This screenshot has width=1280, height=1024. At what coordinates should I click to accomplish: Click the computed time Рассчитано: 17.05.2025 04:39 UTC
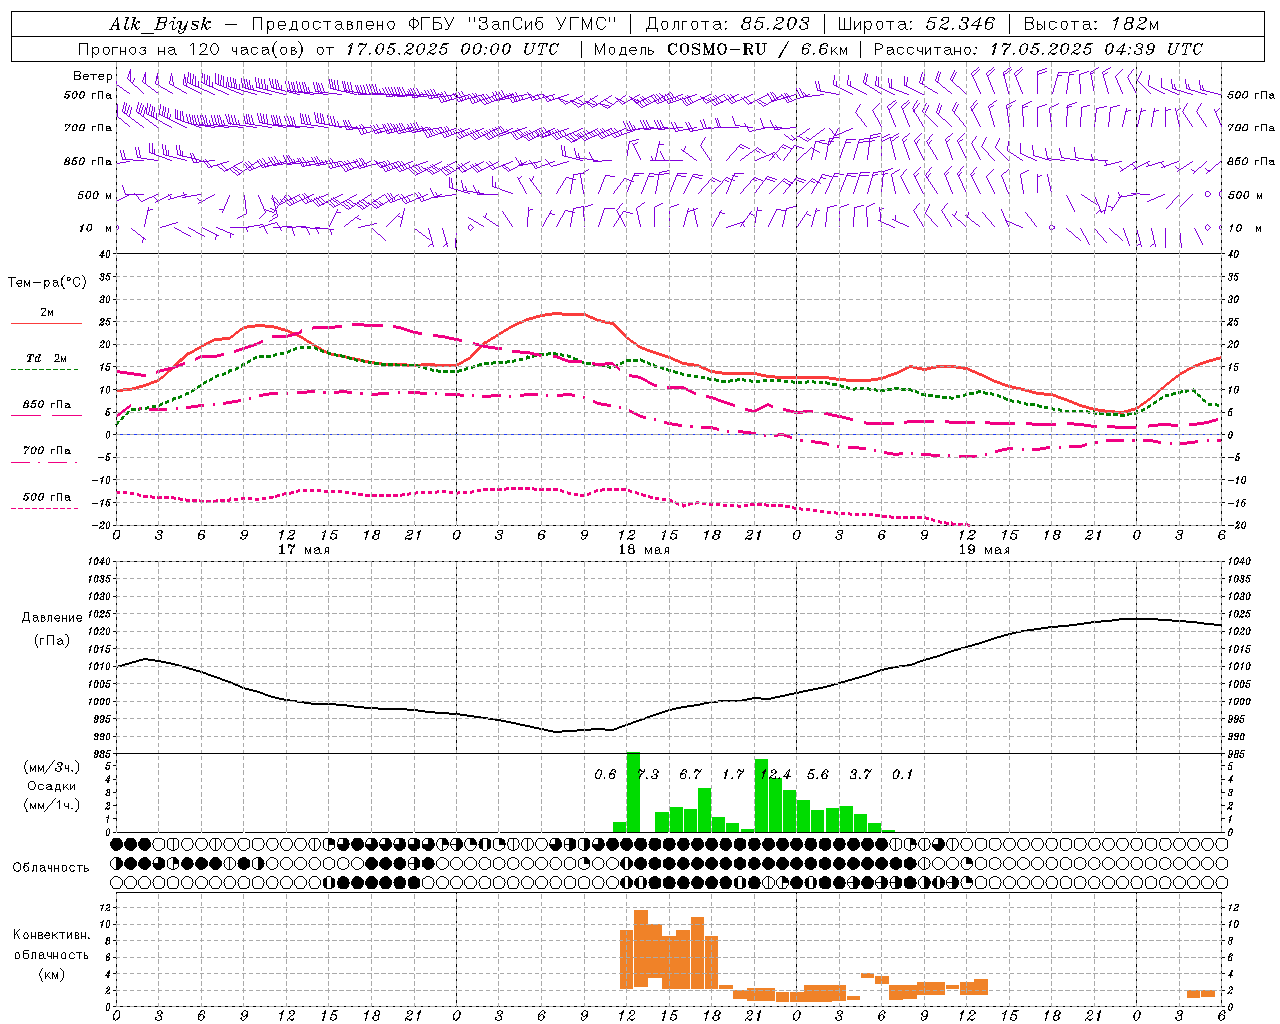coord(1038,49)
